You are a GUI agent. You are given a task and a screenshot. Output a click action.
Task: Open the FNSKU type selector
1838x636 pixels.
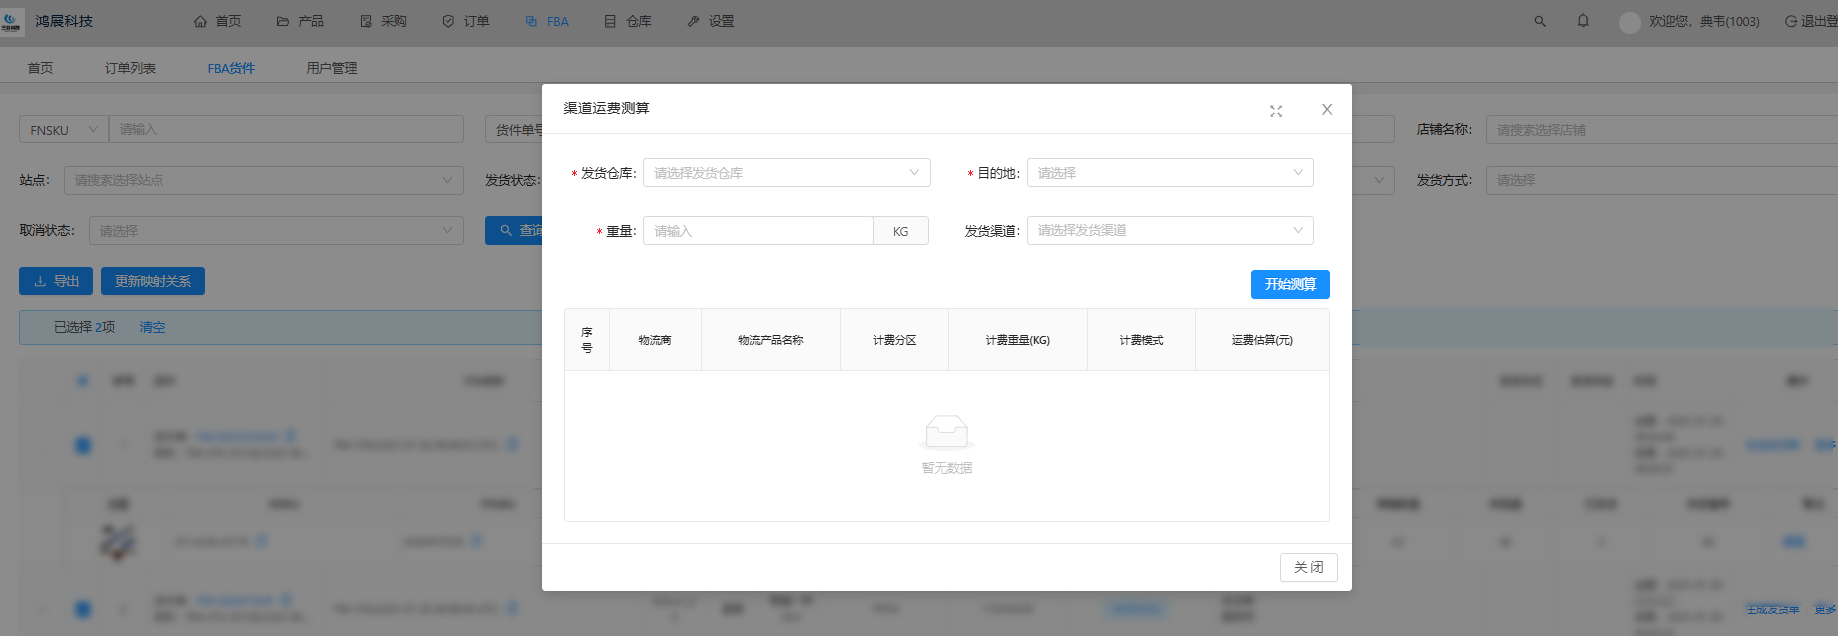pos(63,130)
